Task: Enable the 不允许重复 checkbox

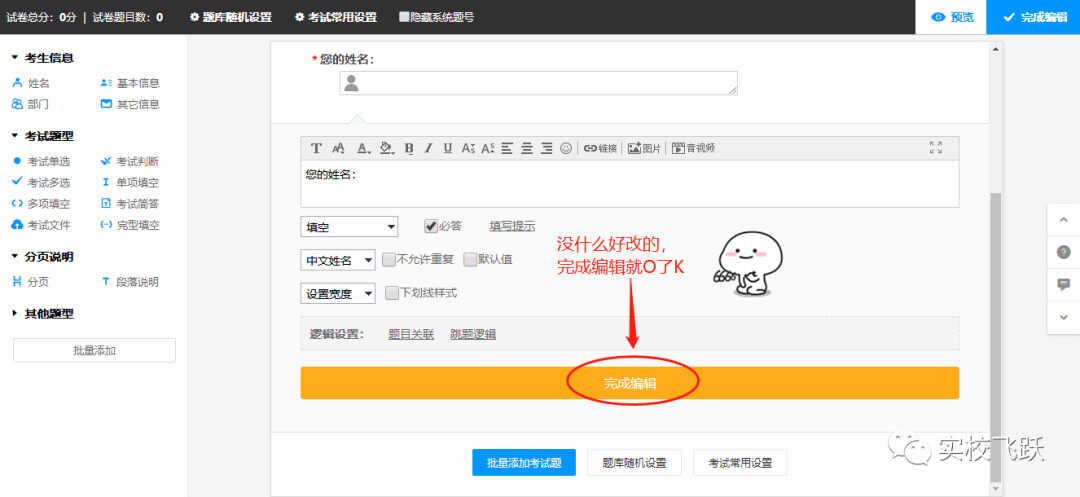Action: pos(388,260)
